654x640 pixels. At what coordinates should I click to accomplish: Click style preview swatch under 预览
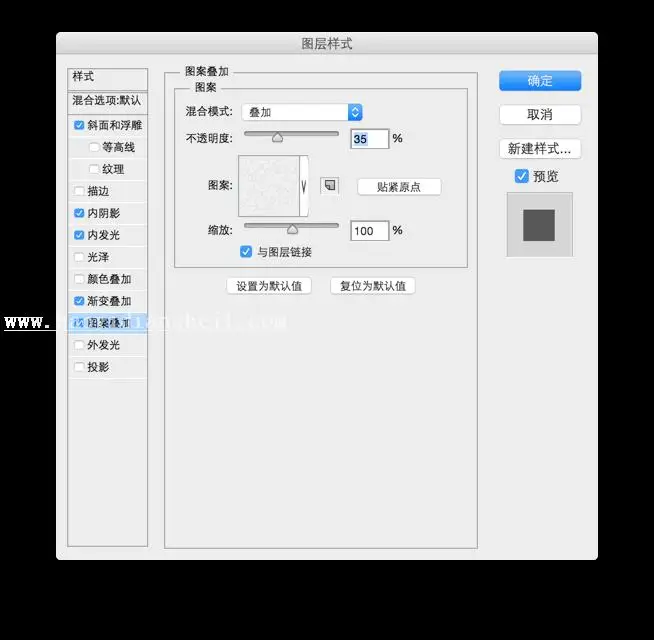(539, 224)
